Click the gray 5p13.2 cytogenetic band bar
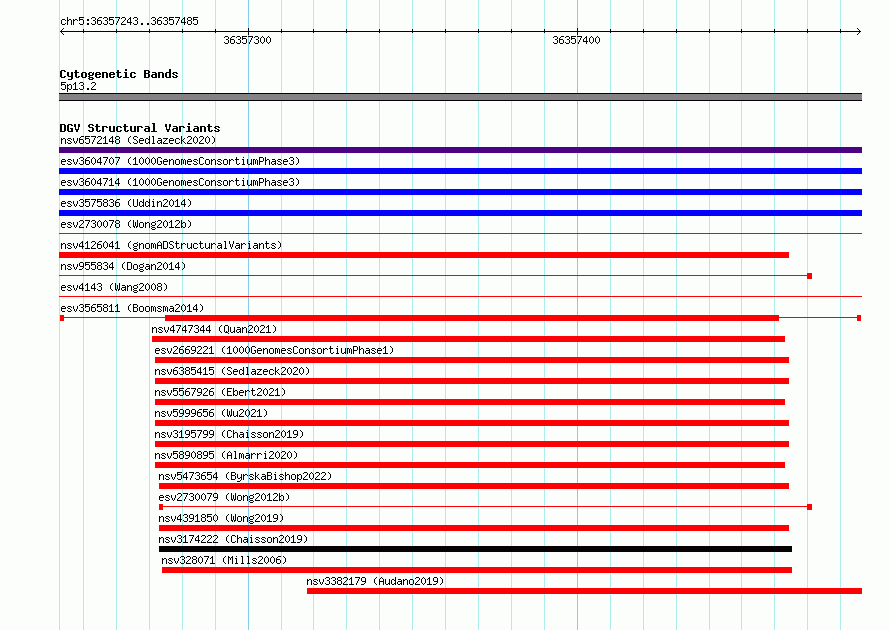This screenshot has height=630, width=890. (460, 97)
